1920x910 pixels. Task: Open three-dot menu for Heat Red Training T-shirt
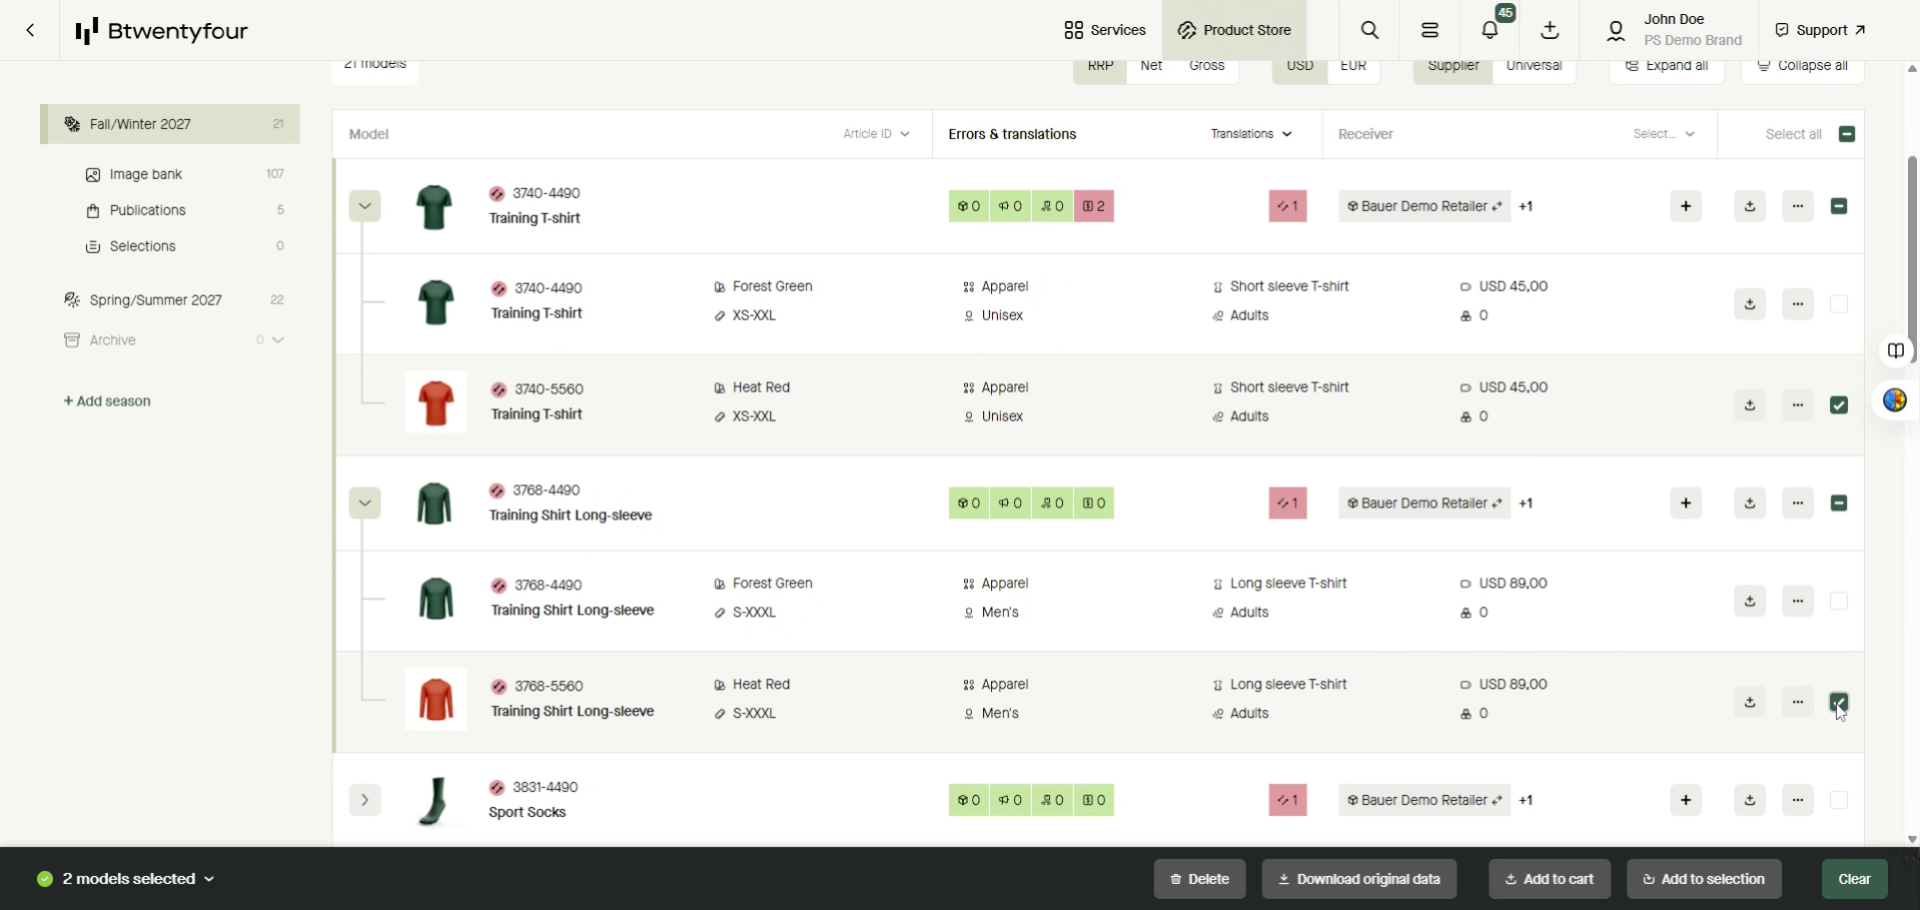click(1798, 406)
